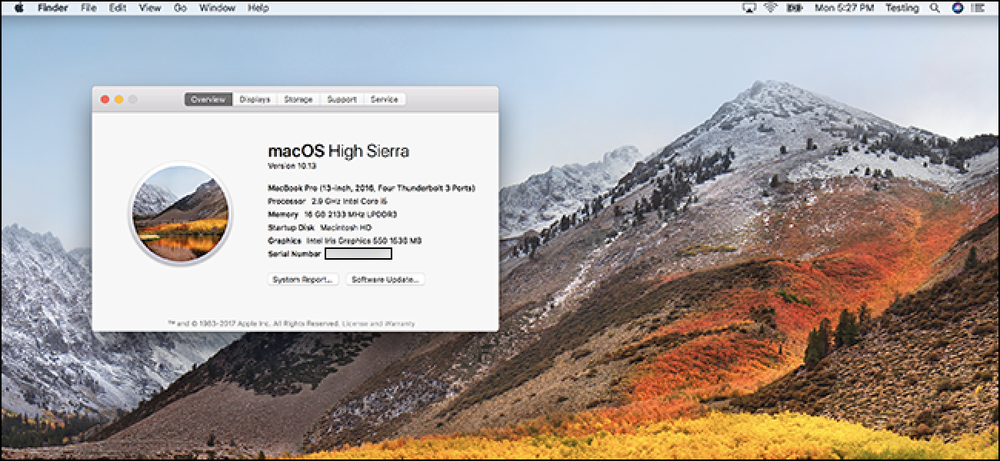The image size is (1000, 461).
Task: Close the About This Mac window
Action: (x=105, y=99)
